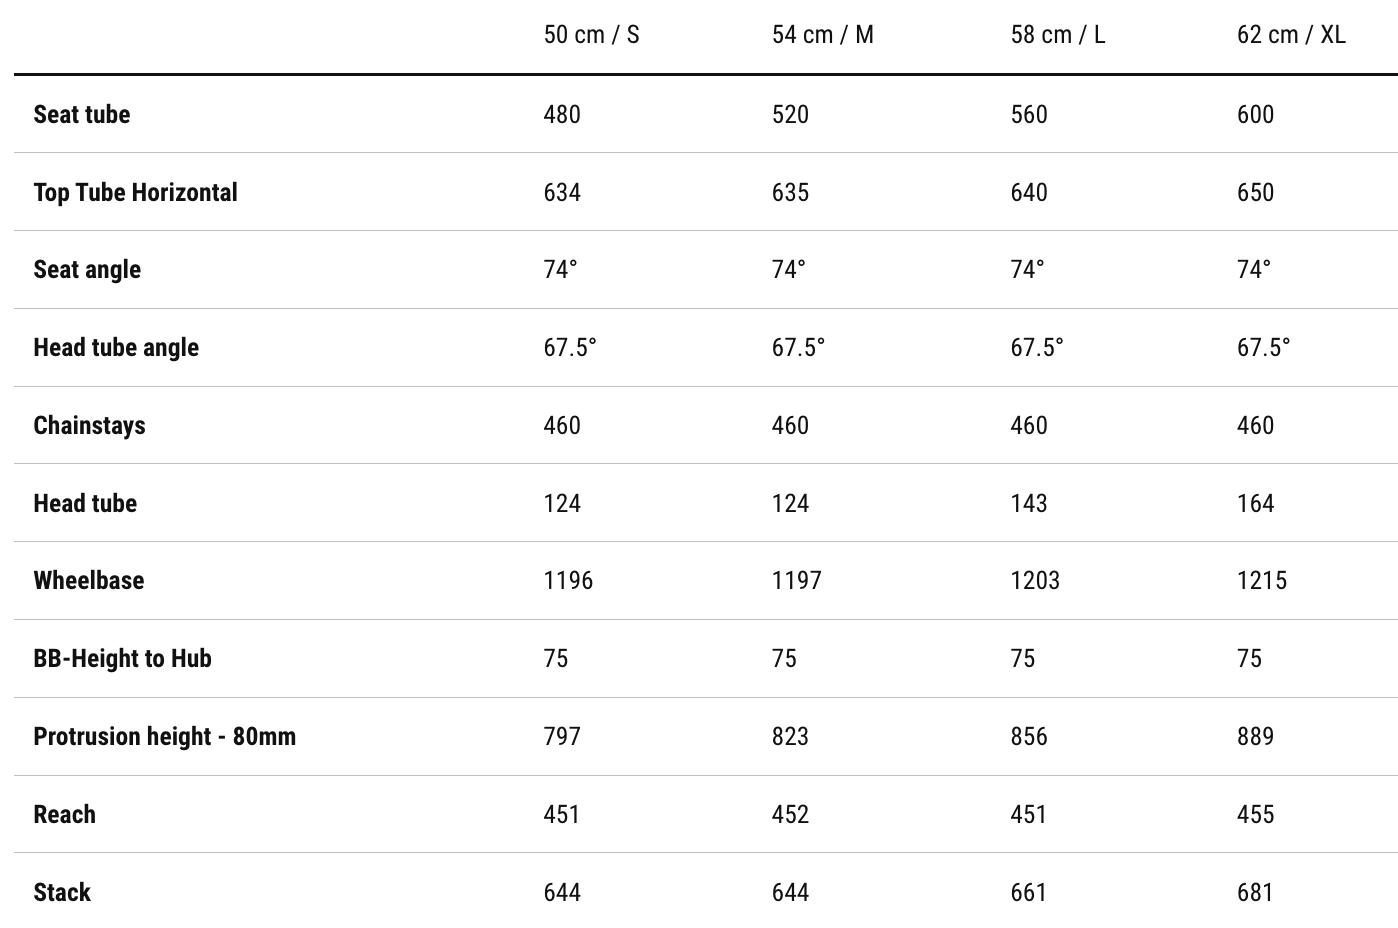Click the 58 cm / L column header
Screen dimensions: 1398x928
[1057, 35]
